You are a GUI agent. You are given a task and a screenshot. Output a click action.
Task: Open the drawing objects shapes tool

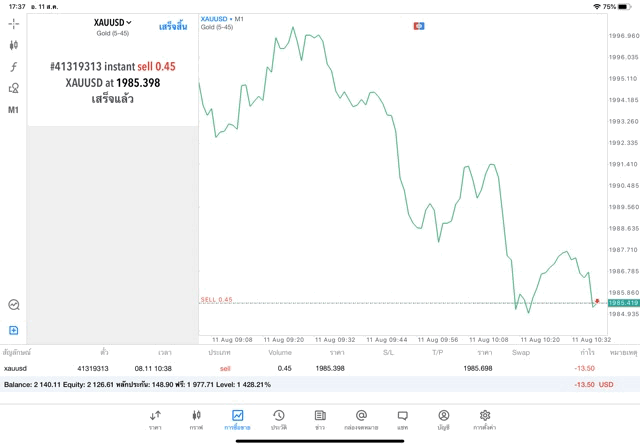tap(14, 88)
